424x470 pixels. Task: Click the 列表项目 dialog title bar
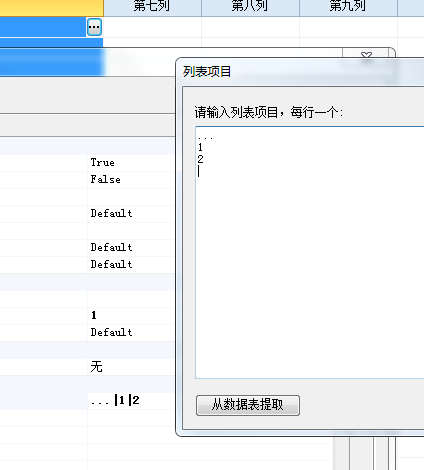tap(300, 72)
